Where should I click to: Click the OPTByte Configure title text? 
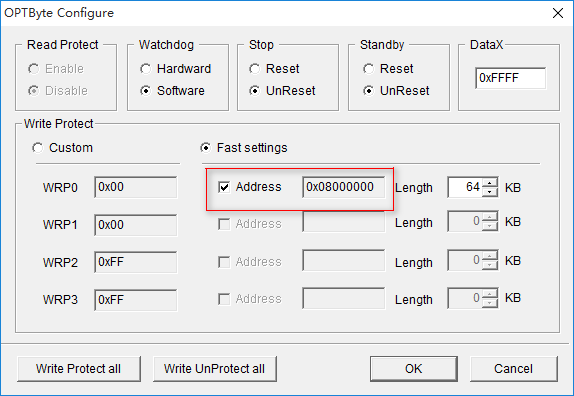pos(59,13)
